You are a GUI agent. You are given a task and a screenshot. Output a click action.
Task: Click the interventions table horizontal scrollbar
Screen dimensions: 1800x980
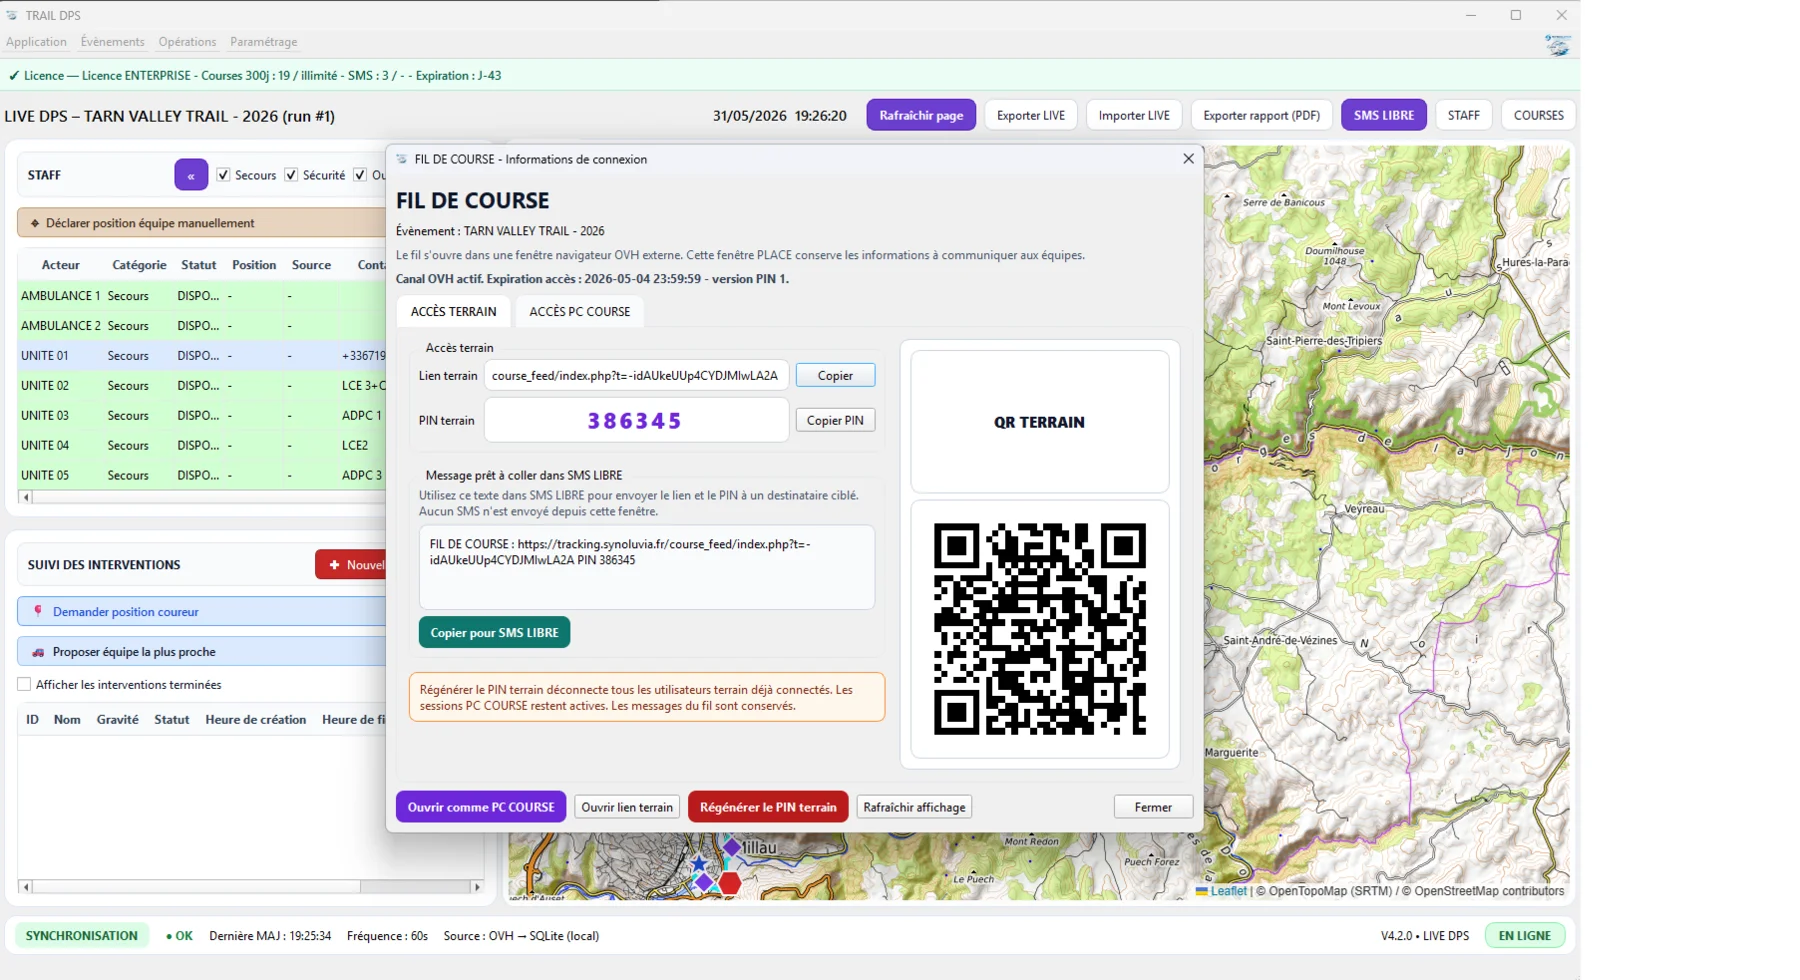click(x=250, y=887)
